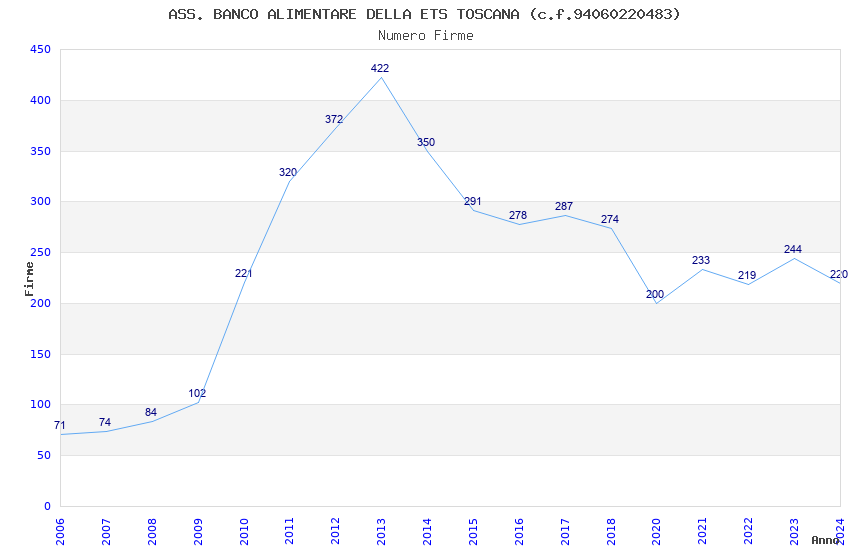The width and height of the screenshot is (850, 550).
Task: Click data label 372 for 2012
Action: click(334, 119)
